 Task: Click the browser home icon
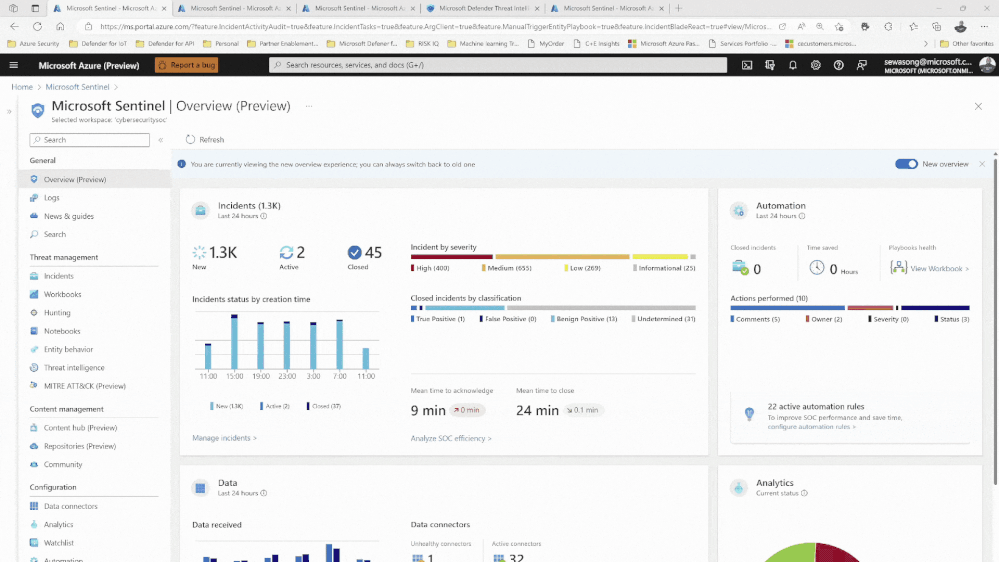60,27
